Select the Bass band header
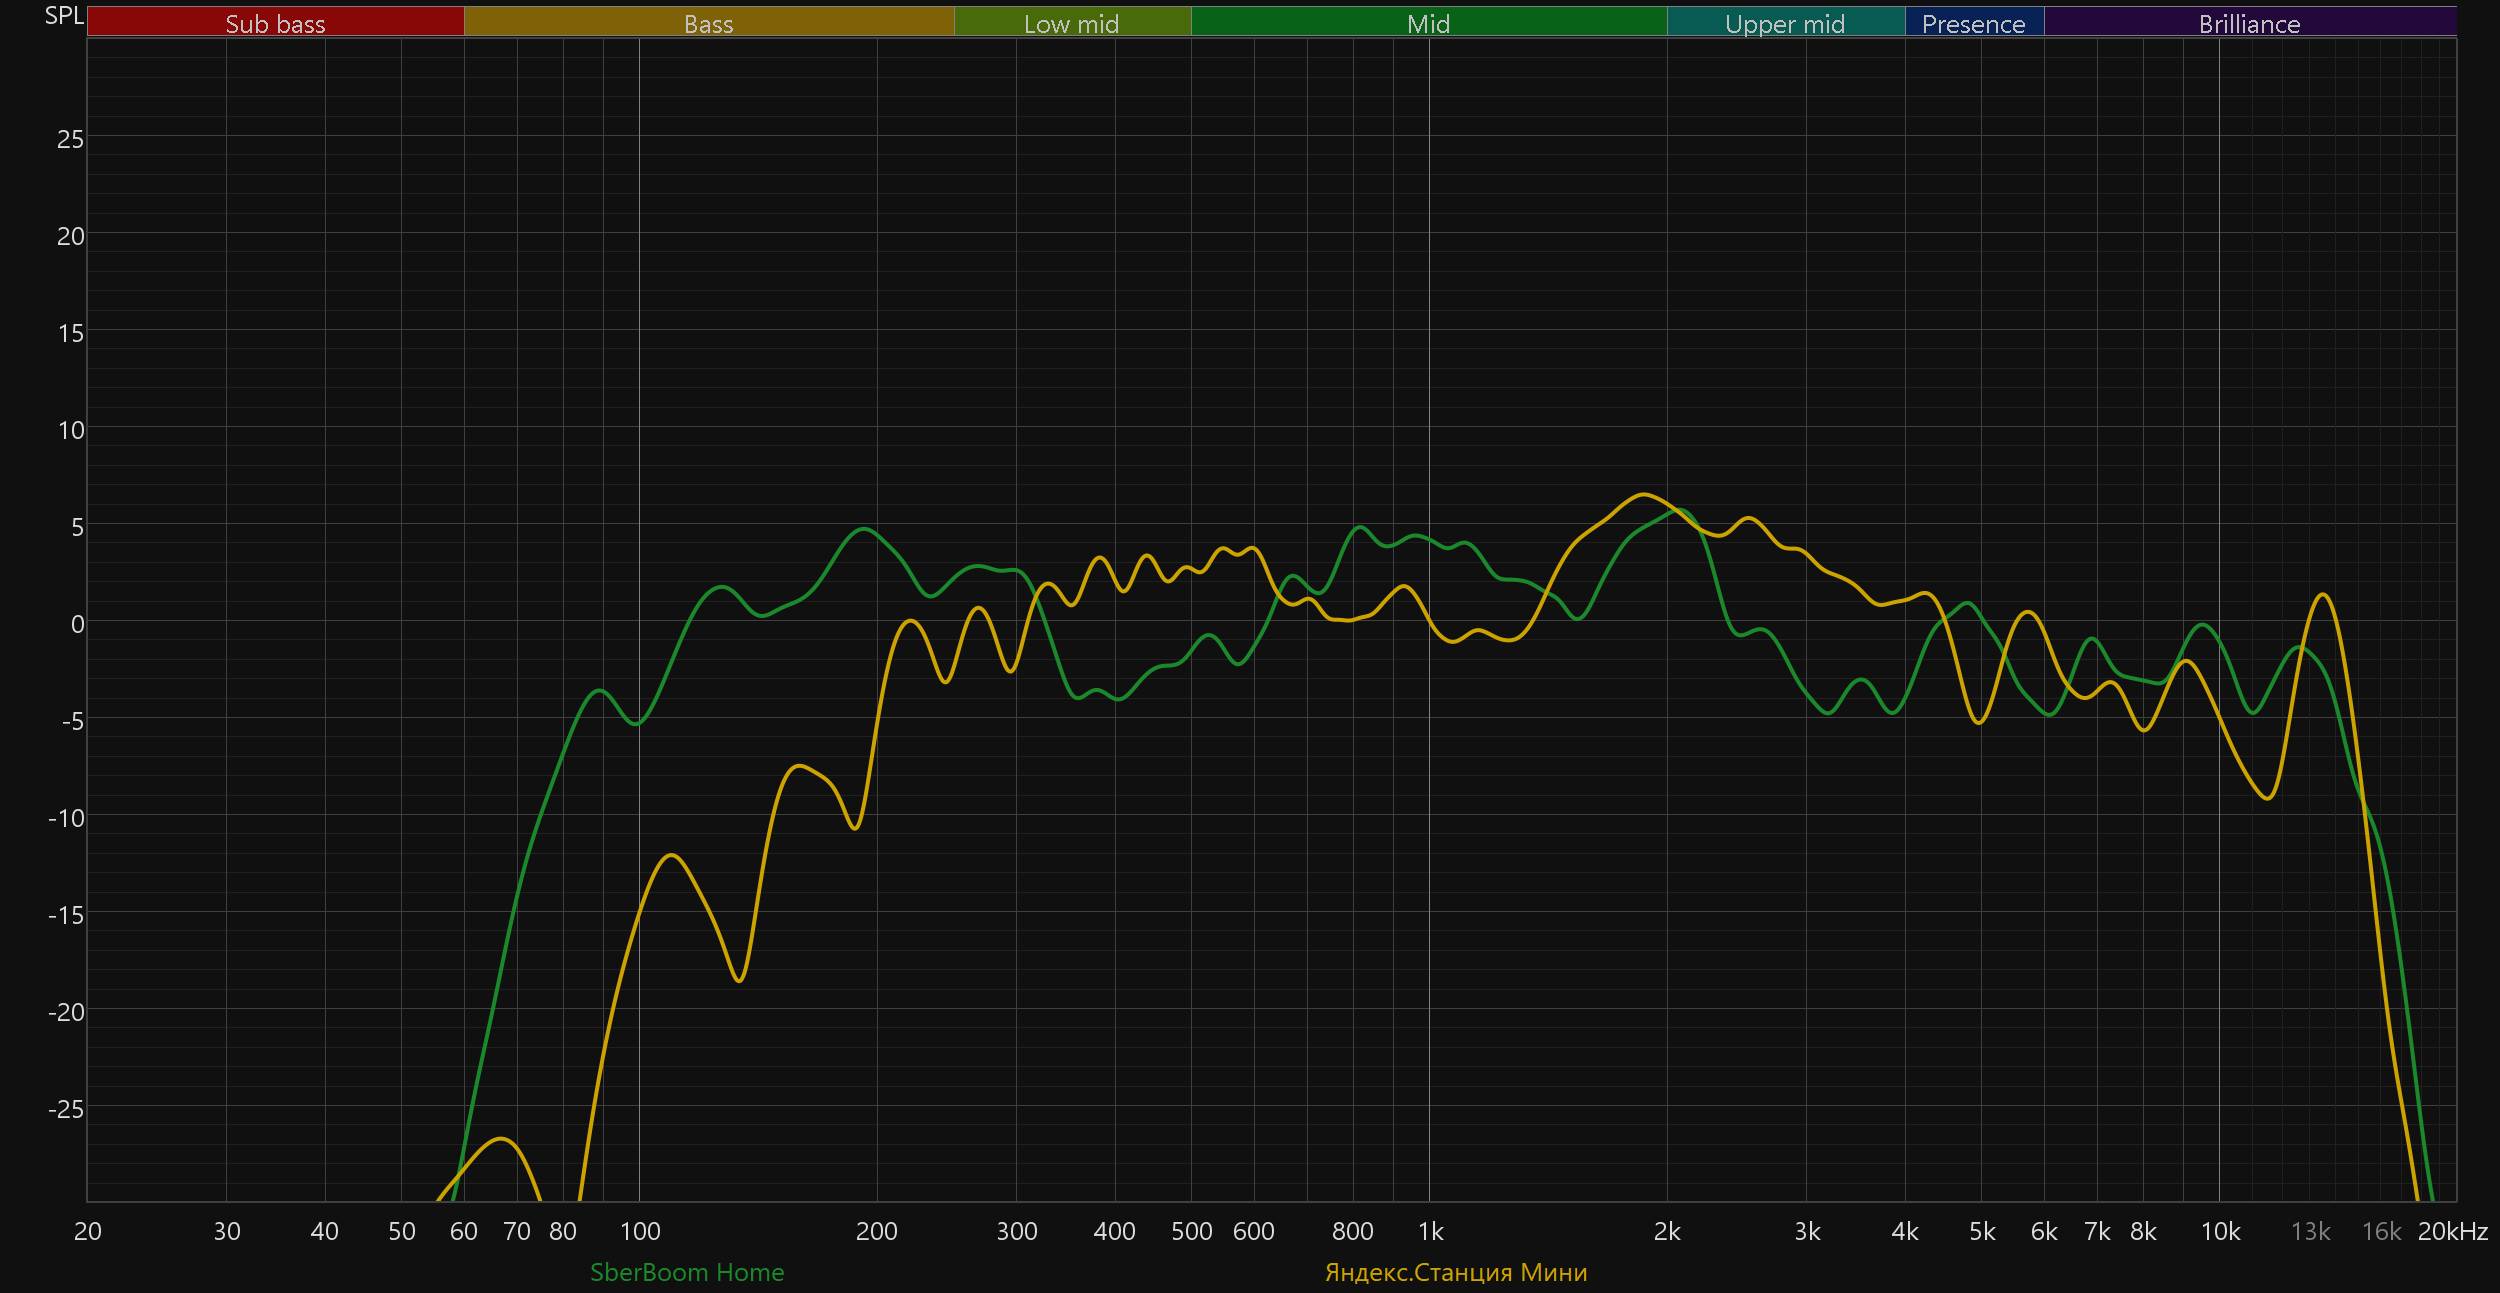Viewport: 2500px width, 1293px height. [708, 23]
